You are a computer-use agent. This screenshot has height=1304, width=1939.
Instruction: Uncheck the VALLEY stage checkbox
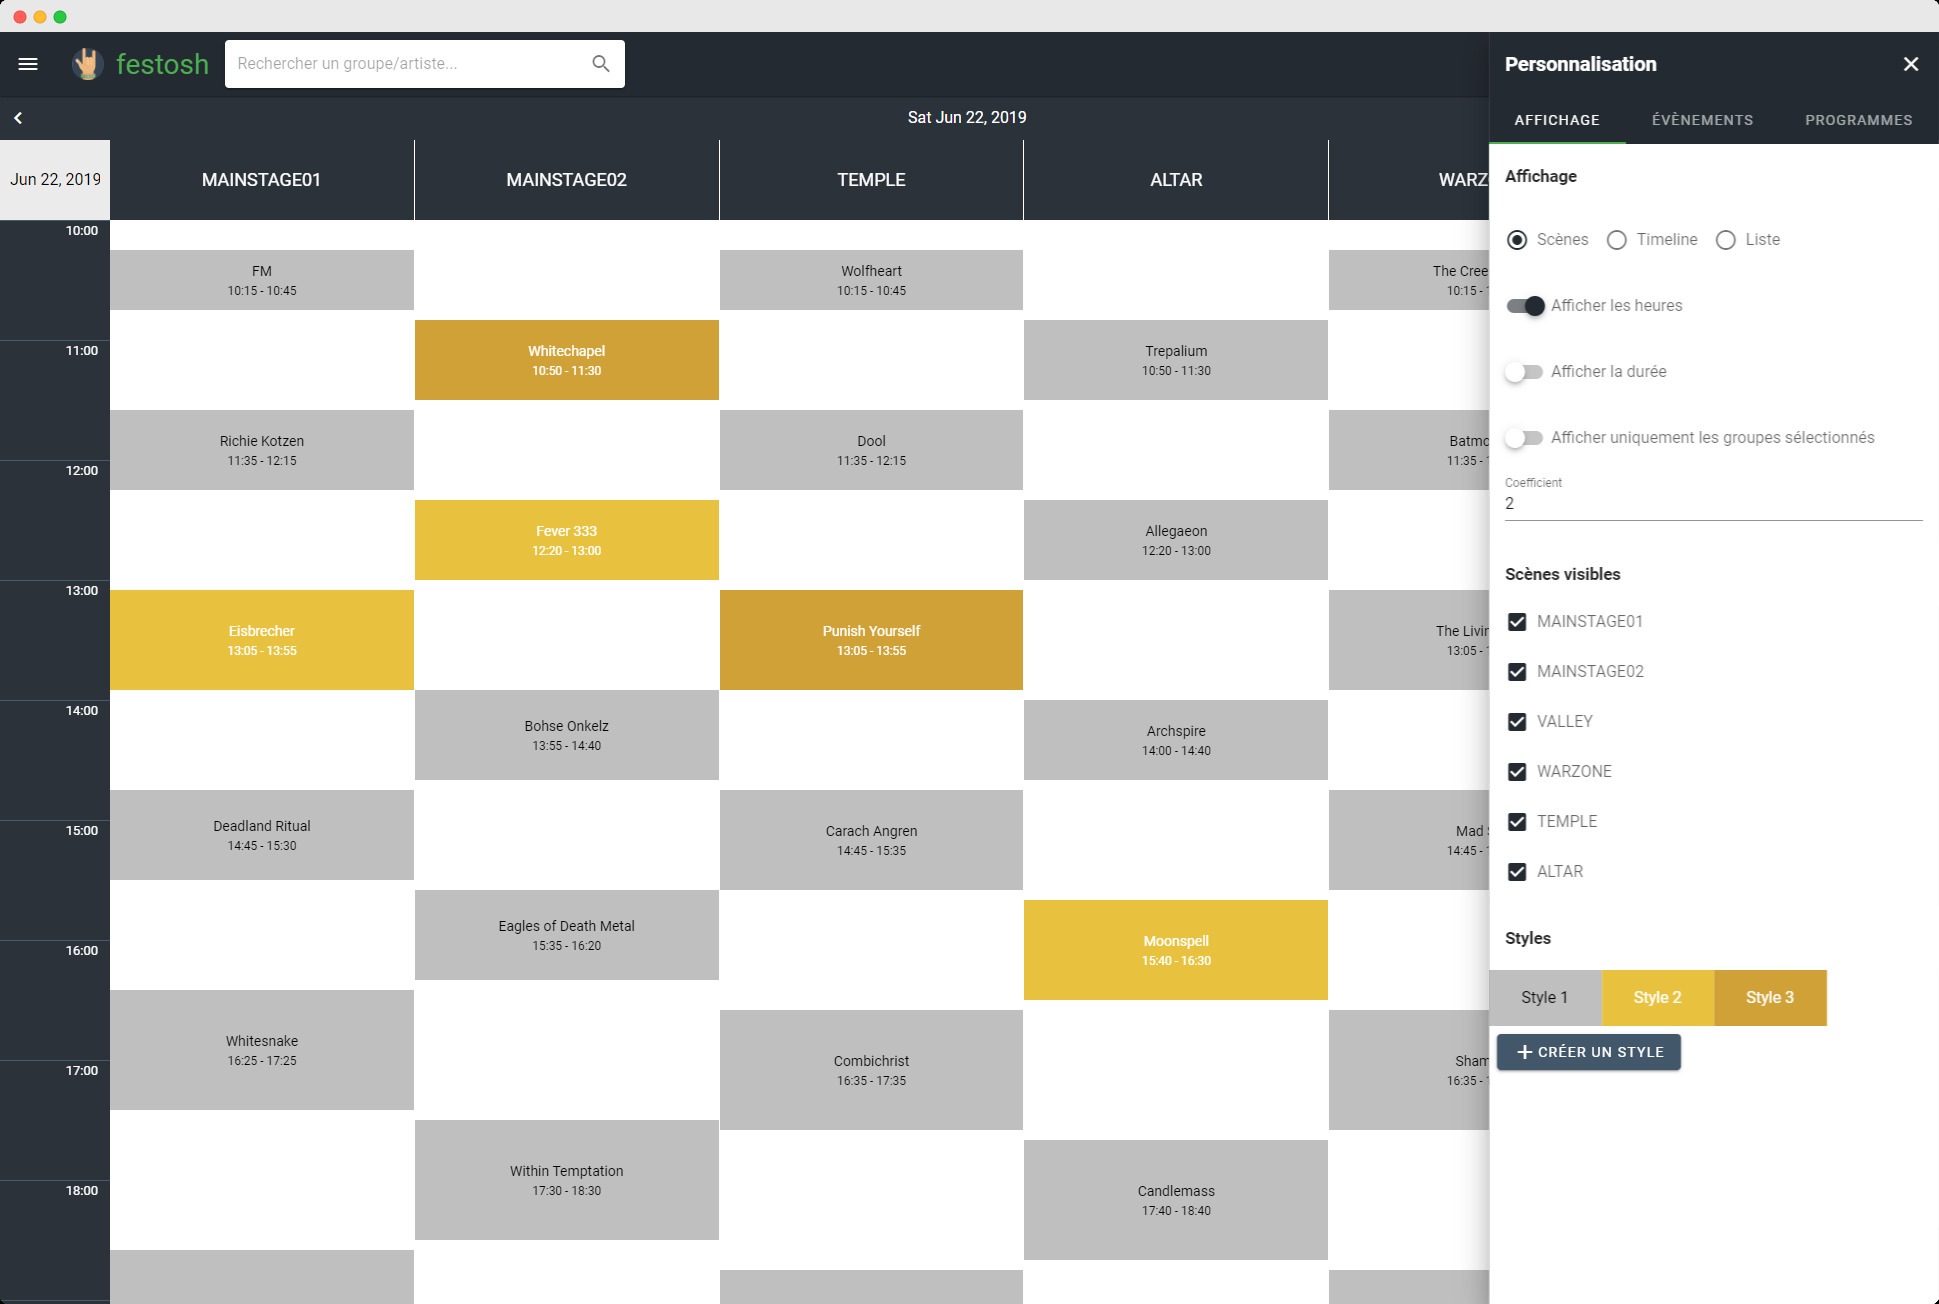coord(1517,722)
